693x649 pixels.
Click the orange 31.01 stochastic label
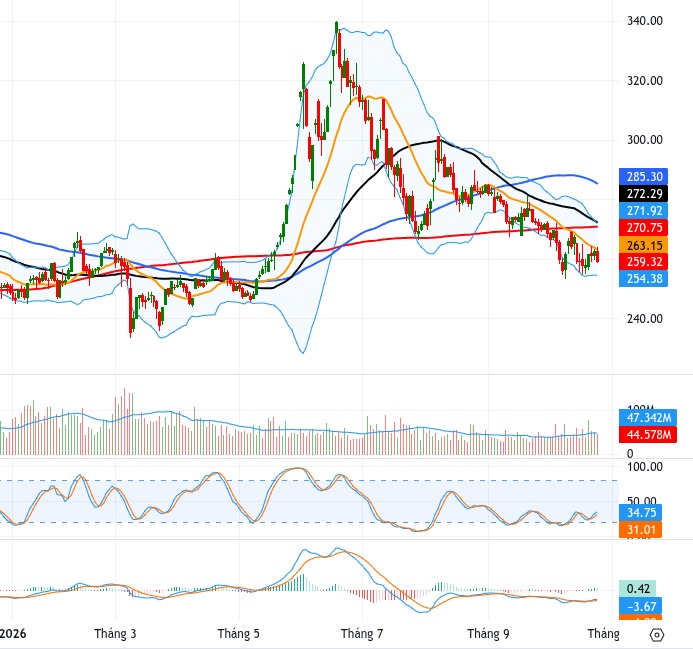pyautogui.click(x=640, y=529)
